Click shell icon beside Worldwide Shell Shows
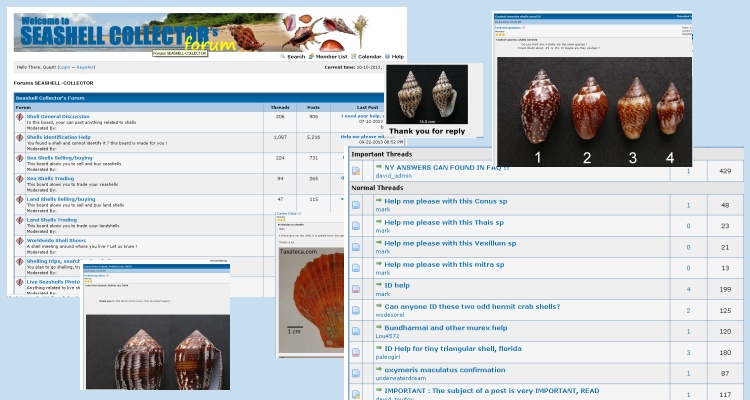 pyautogui.click(x=20, y=241)
